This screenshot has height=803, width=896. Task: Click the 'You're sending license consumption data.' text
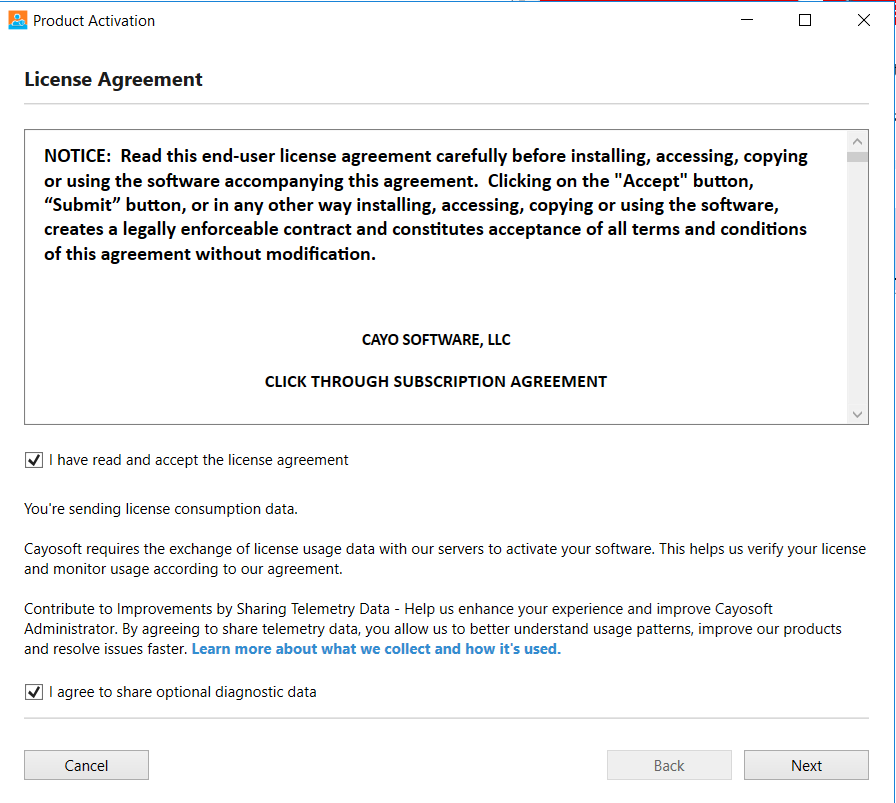click(161, 509)
